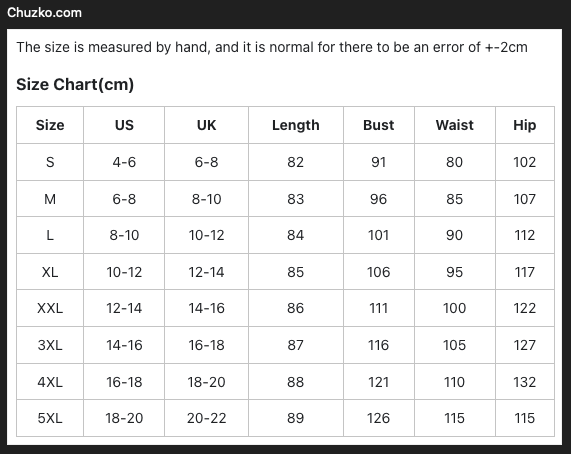
Task: Click the Size column header
Action: (x=50, y=125)
